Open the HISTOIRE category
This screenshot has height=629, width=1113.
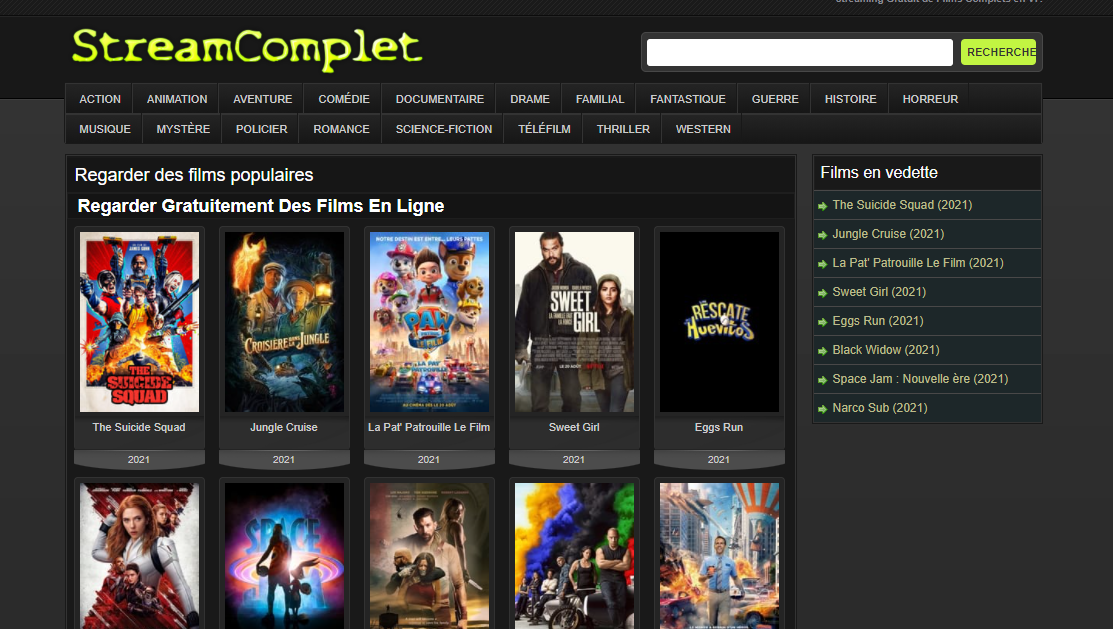850,99
